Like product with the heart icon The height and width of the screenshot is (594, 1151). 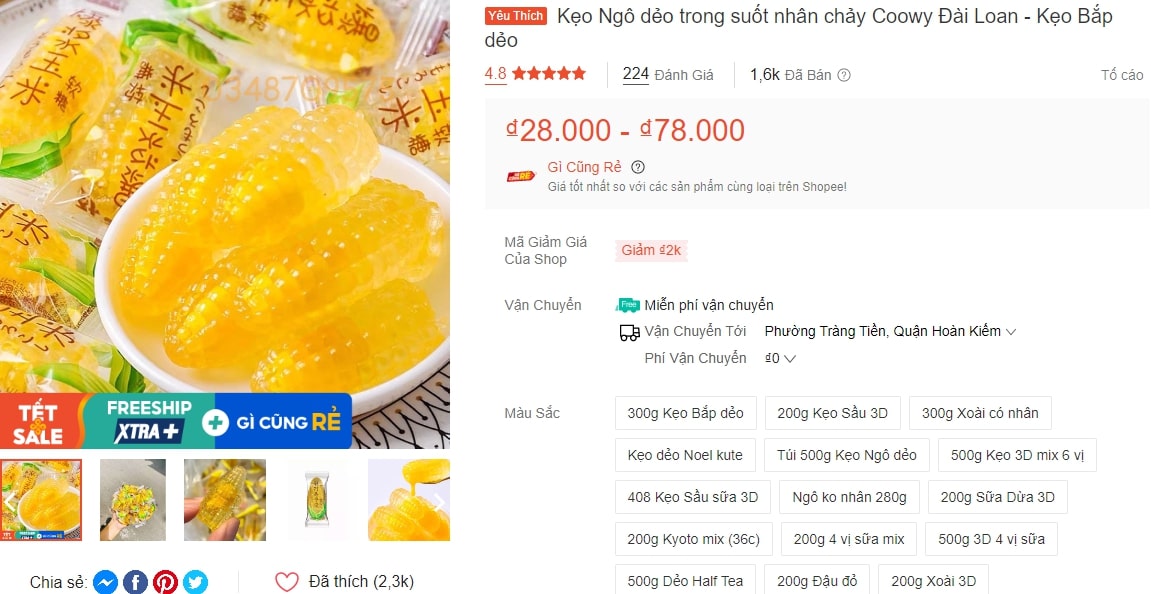287,582
